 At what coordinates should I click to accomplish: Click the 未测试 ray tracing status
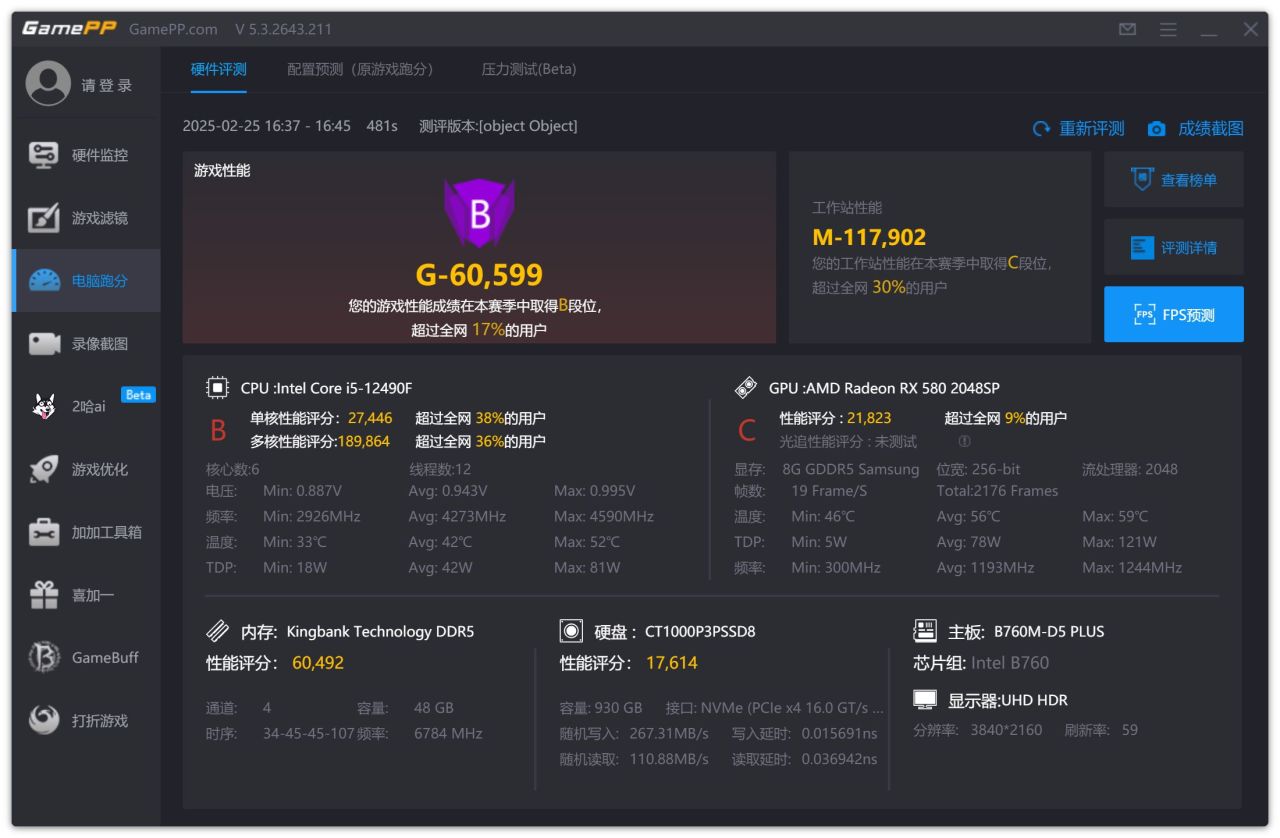pos(896,441)
